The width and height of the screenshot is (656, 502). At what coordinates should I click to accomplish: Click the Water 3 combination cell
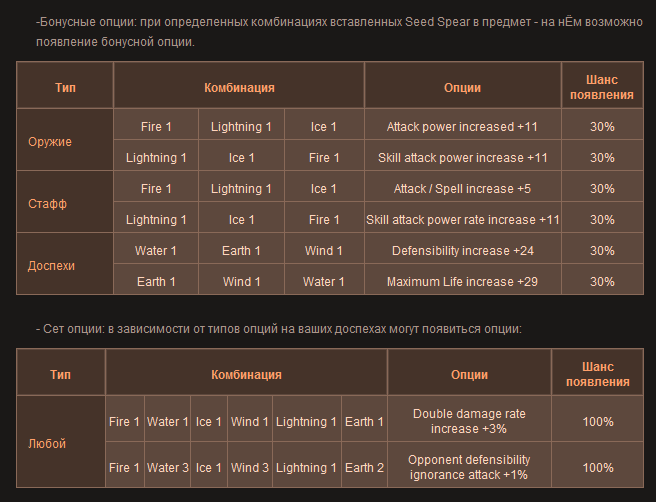coord(168,468)
